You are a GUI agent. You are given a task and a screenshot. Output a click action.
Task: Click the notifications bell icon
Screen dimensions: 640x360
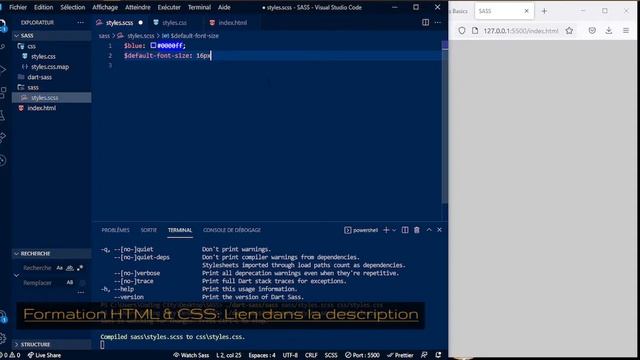[x=438, y=355]
